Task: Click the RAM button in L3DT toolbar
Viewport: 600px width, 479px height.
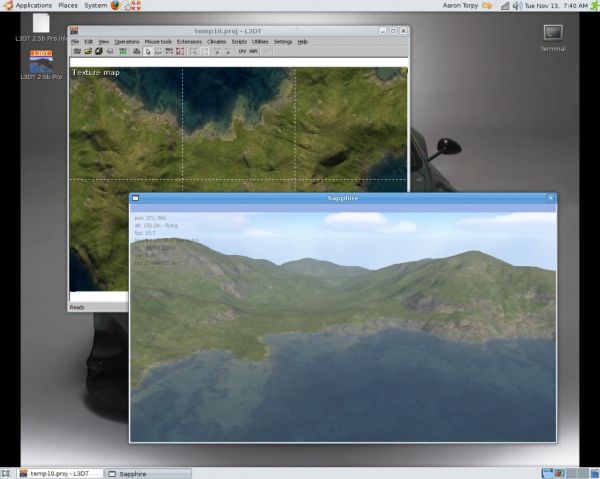Action: coord(254,51)
